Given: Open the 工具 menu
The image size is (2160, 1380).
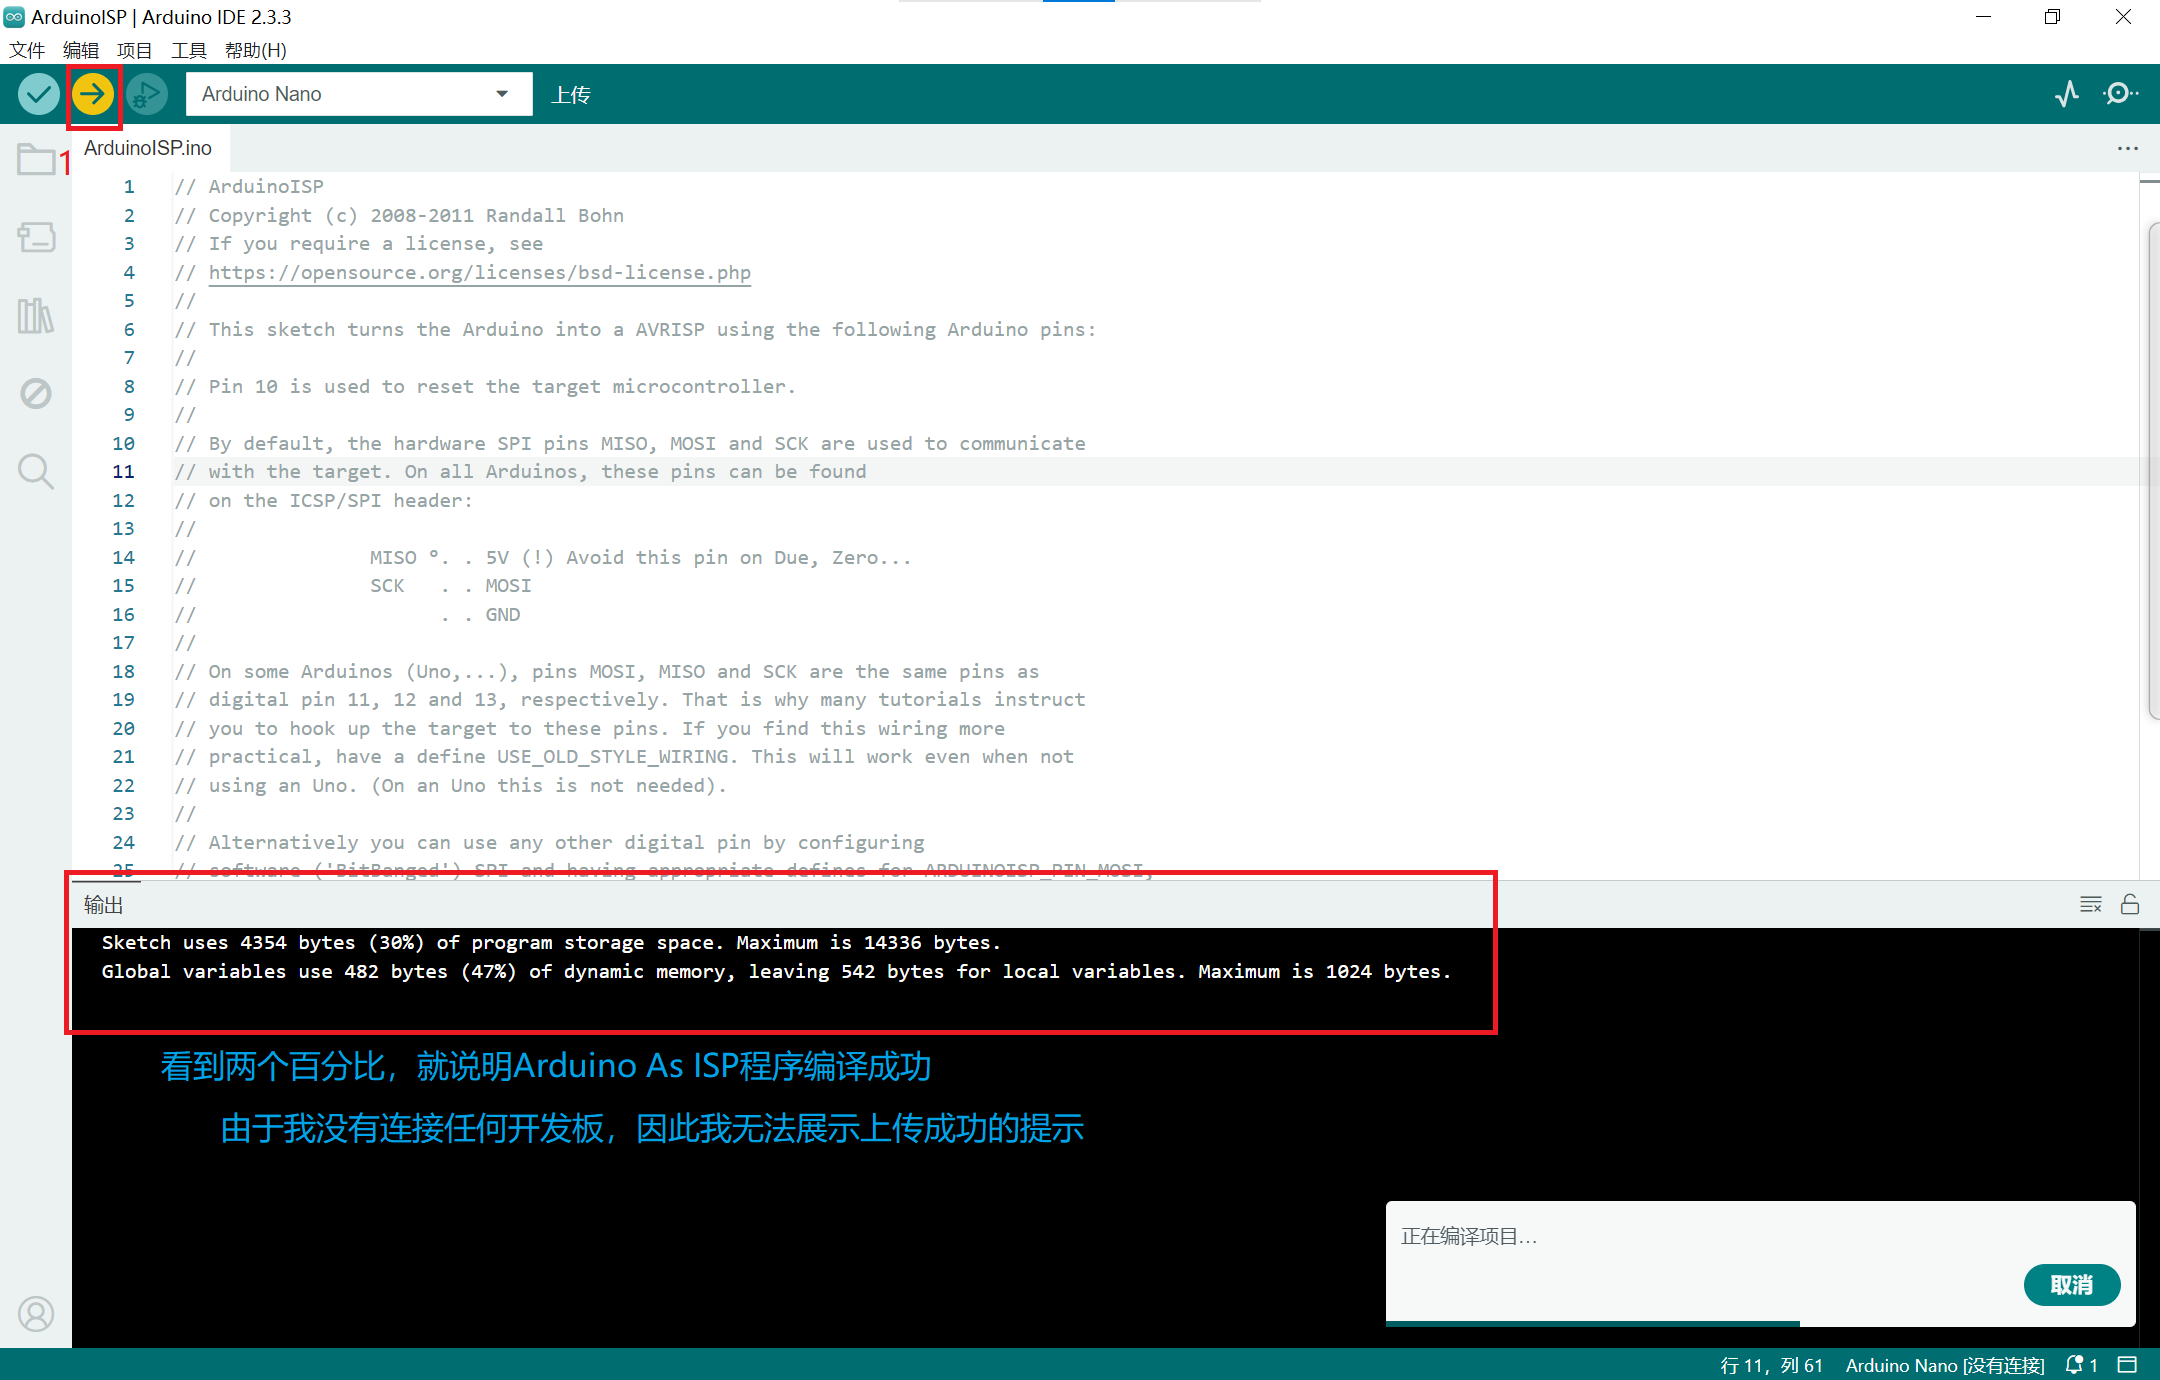Looking at the screenshot, I should 189,50.
